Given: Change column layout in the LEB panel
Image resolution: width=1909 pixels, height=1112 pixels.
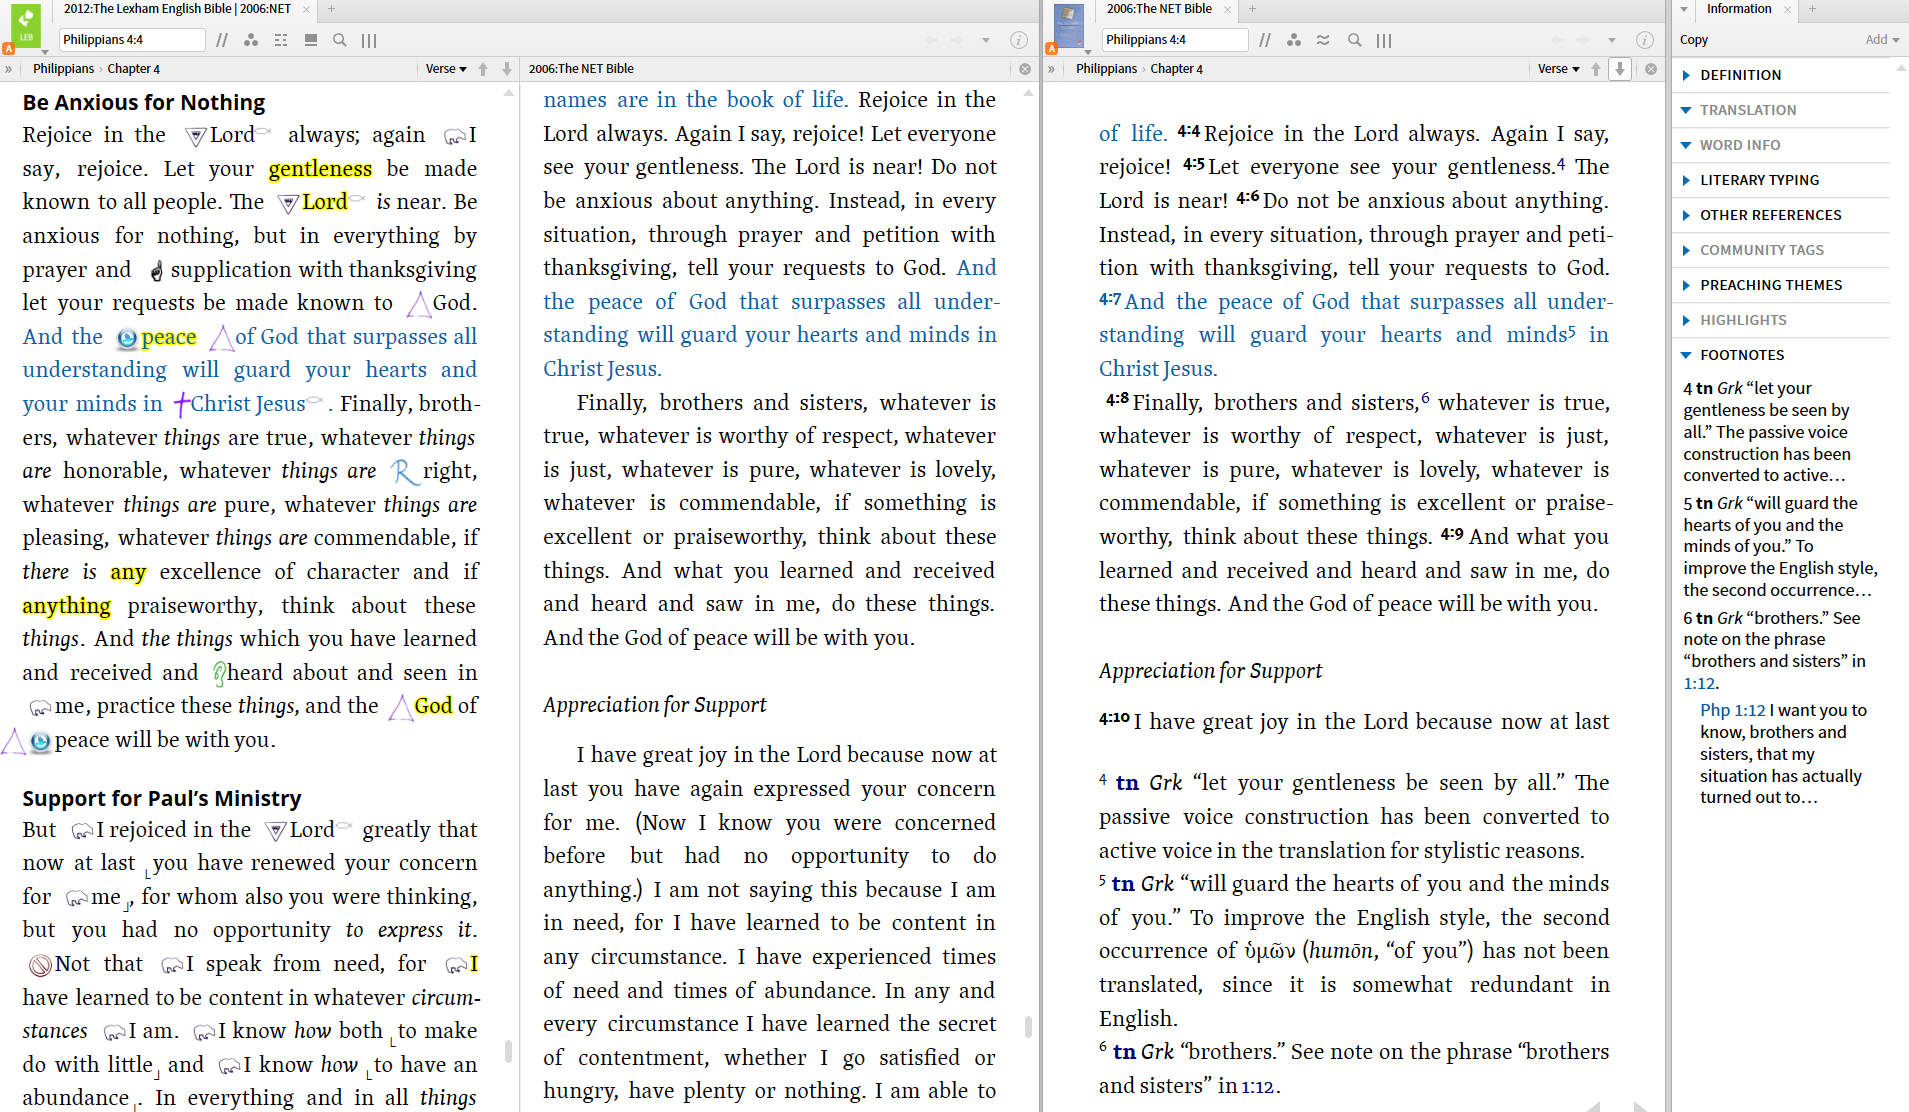Looking at the screenshot, I should (369, 40).
